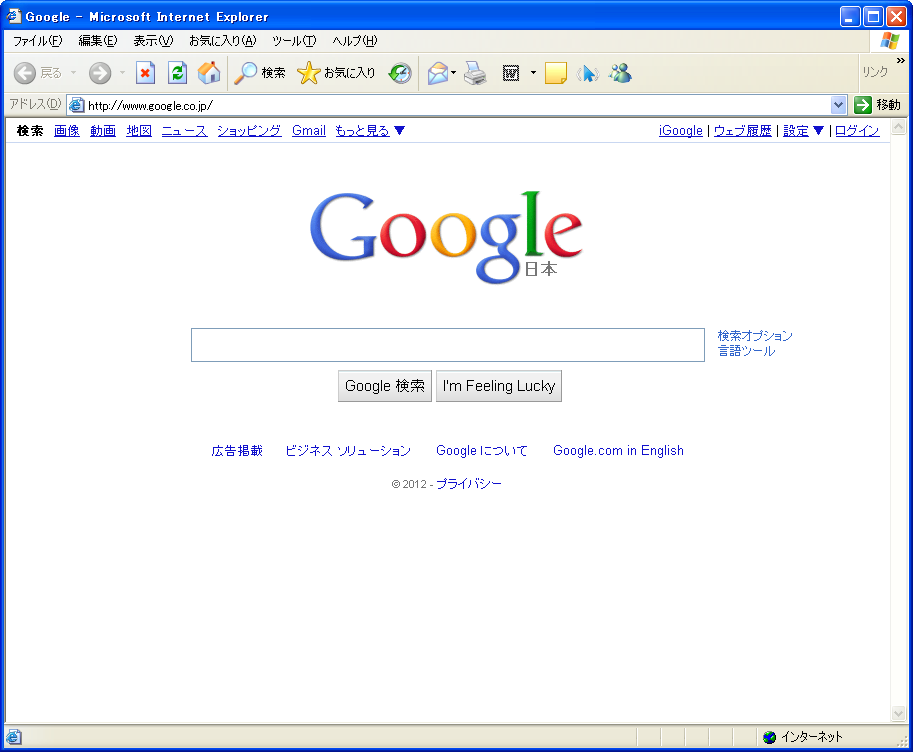913x752 pixels.
Task: Open the Edit button dropdown arrow
Action: (533, 73)
